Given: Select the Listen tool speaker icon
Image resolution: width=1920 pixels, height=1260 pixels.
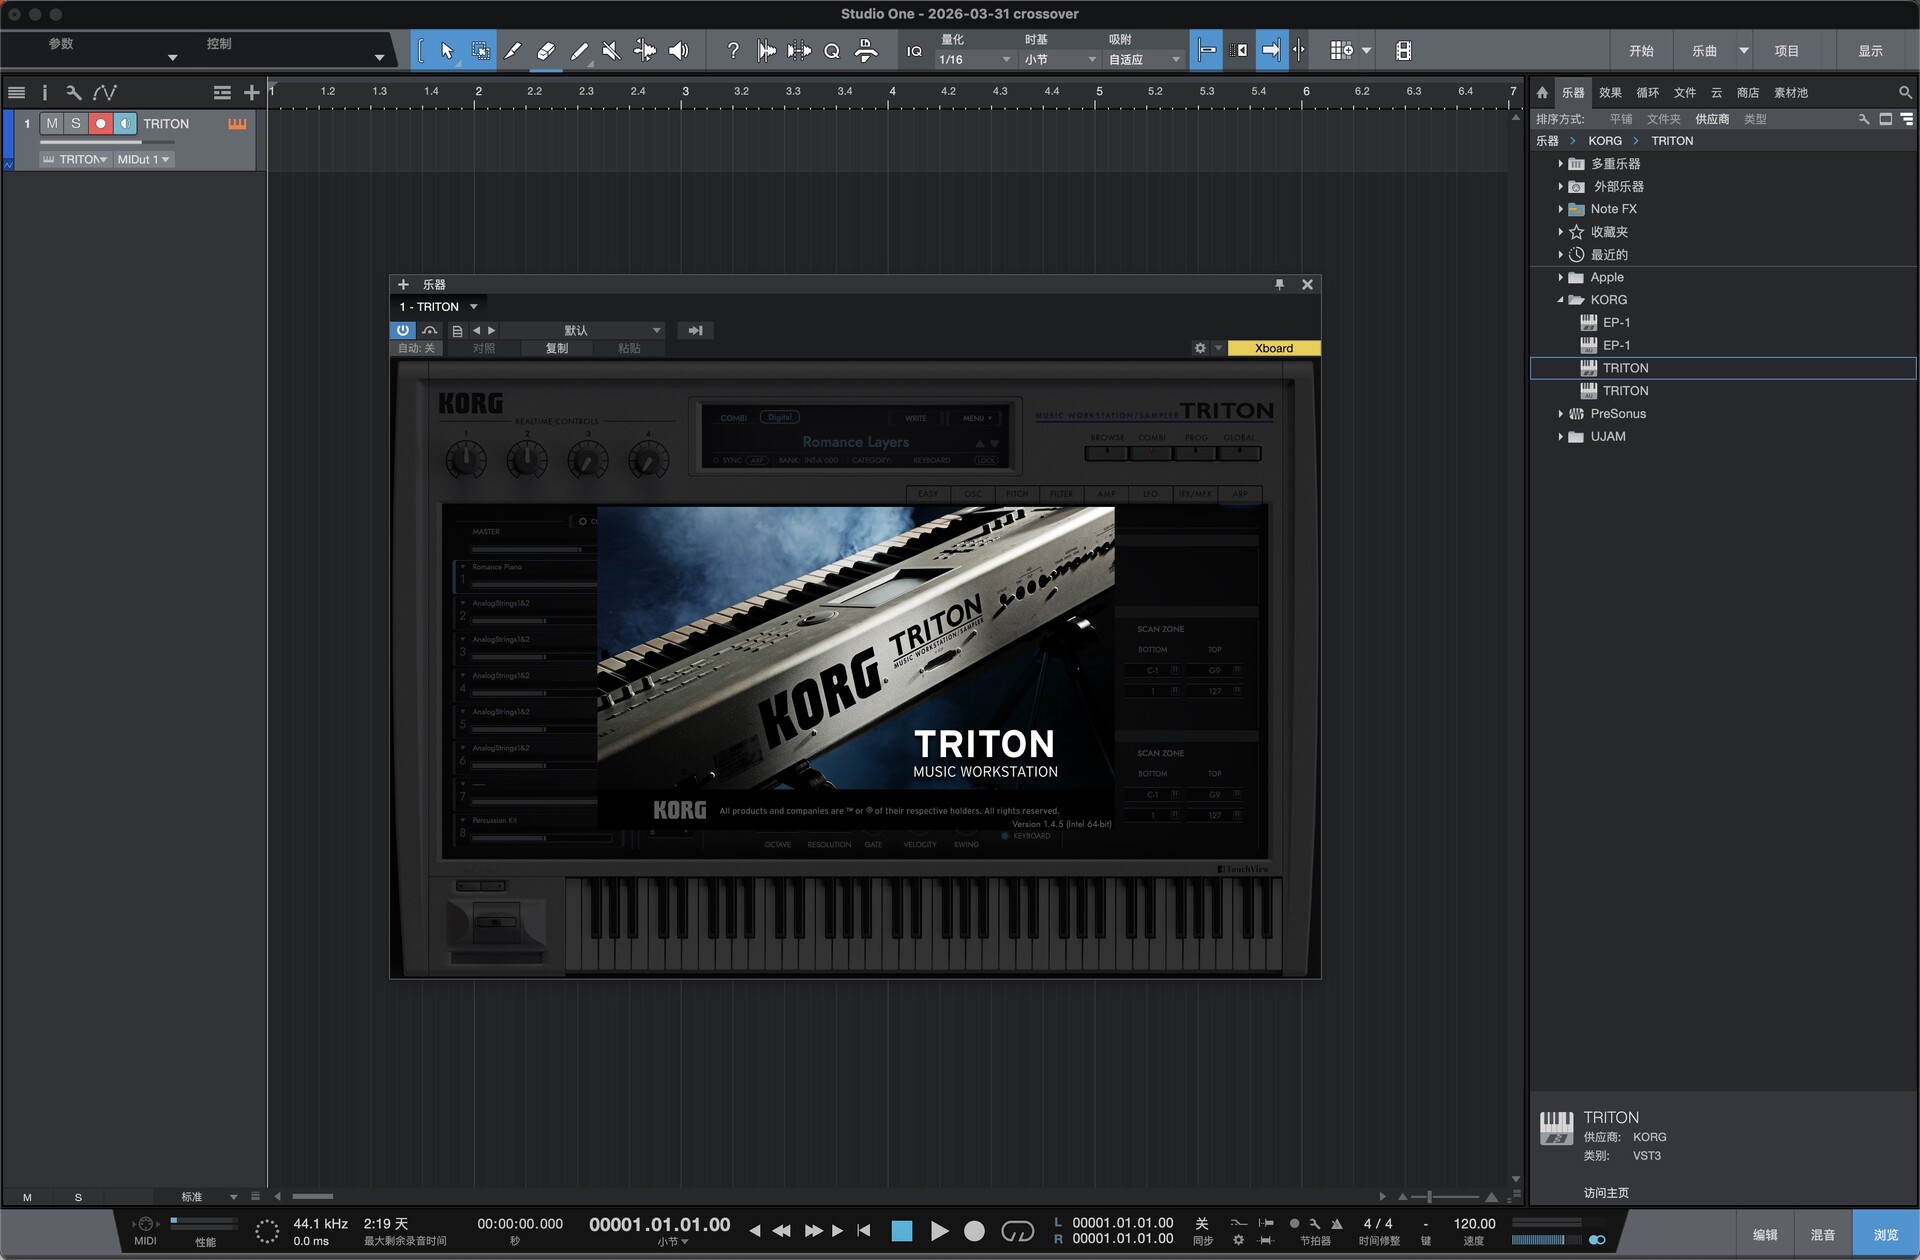Looking at the screenshot, I should tap(679, 51).
